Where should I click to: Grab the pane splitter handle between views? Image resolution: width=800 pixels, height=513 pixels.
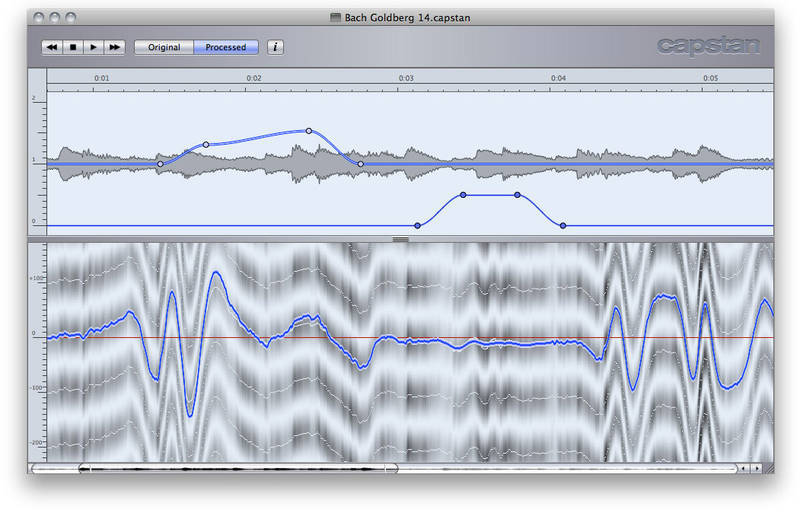(400, 240)
